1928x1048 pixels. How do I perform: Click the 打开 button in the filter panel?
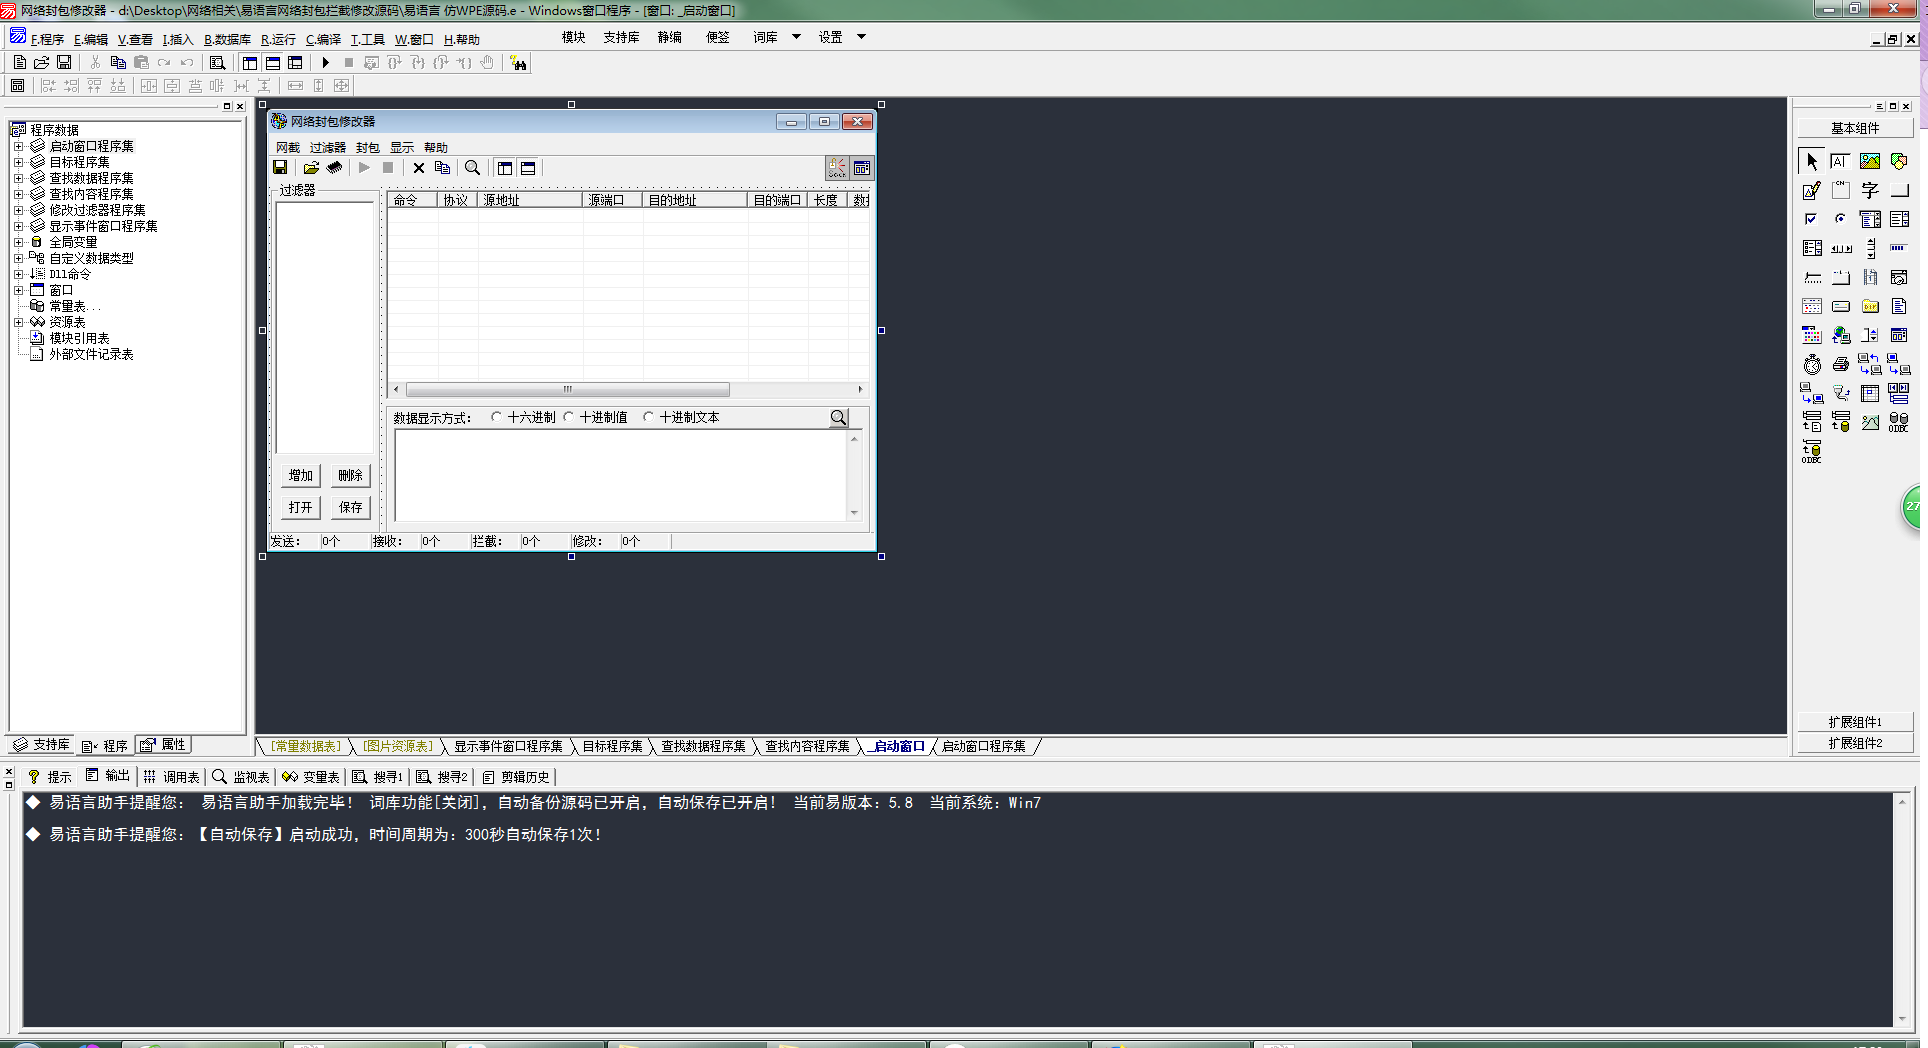click(x=300, y=507)
